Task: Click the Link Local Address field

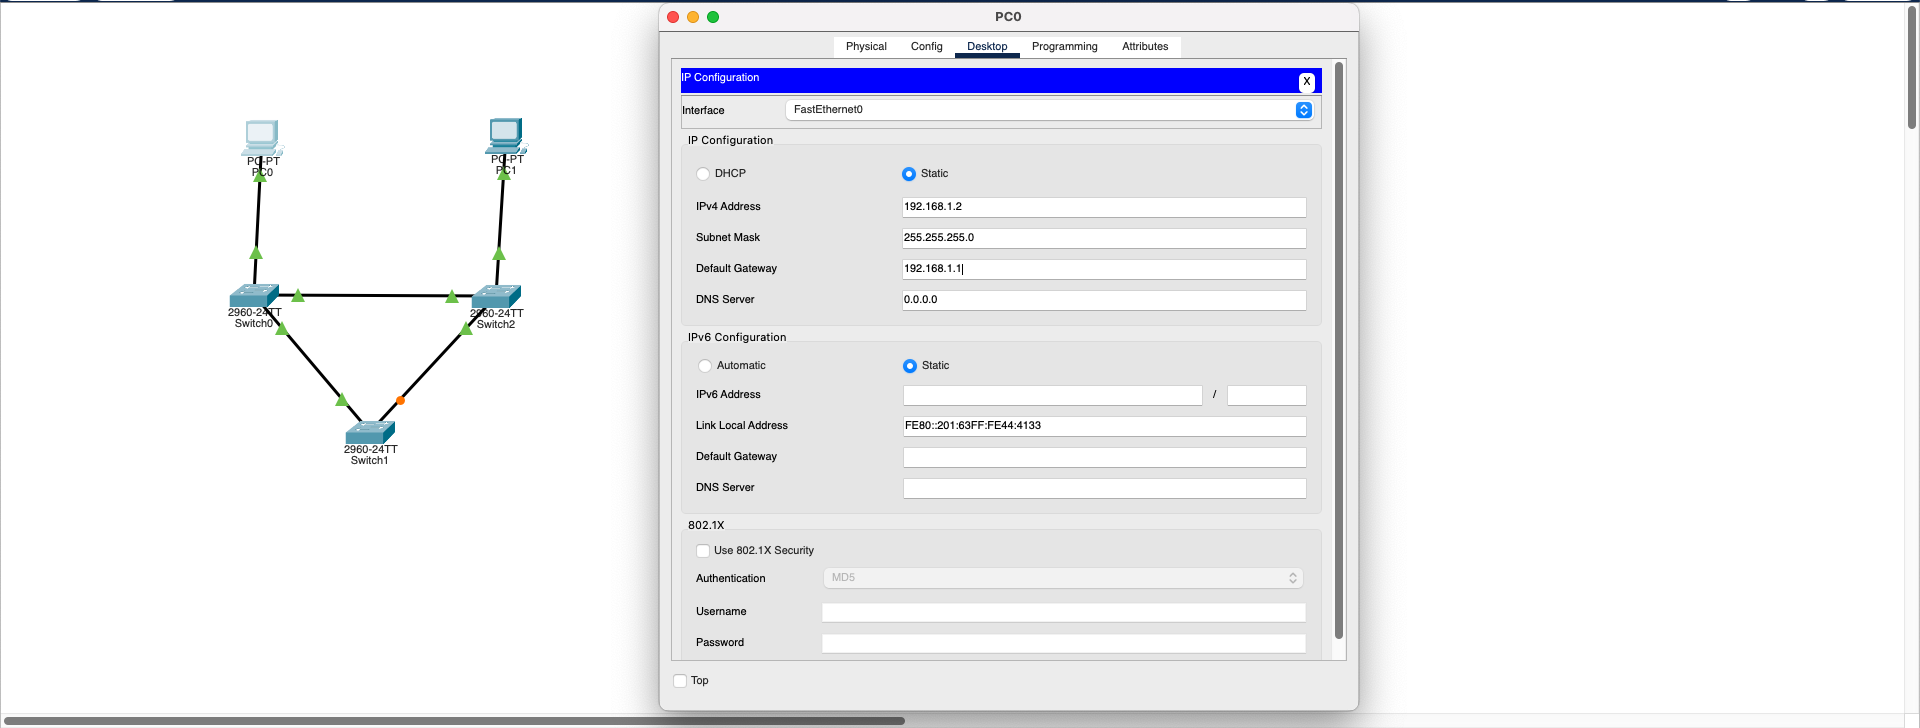Action: tap(1104, 426)
